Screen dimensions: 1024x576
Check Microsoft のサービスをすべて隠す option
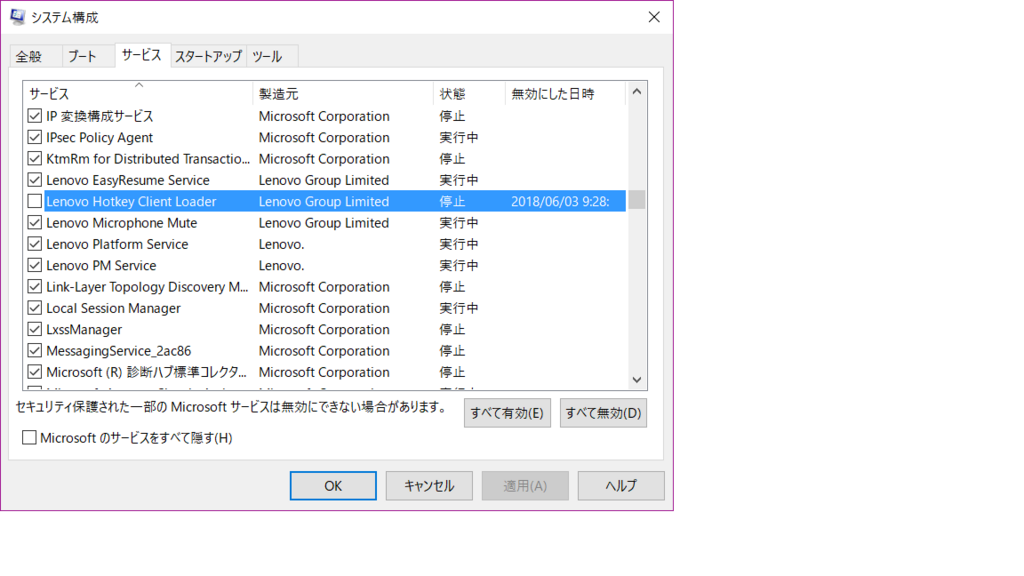pyautogui.click(x=29, y=438)
